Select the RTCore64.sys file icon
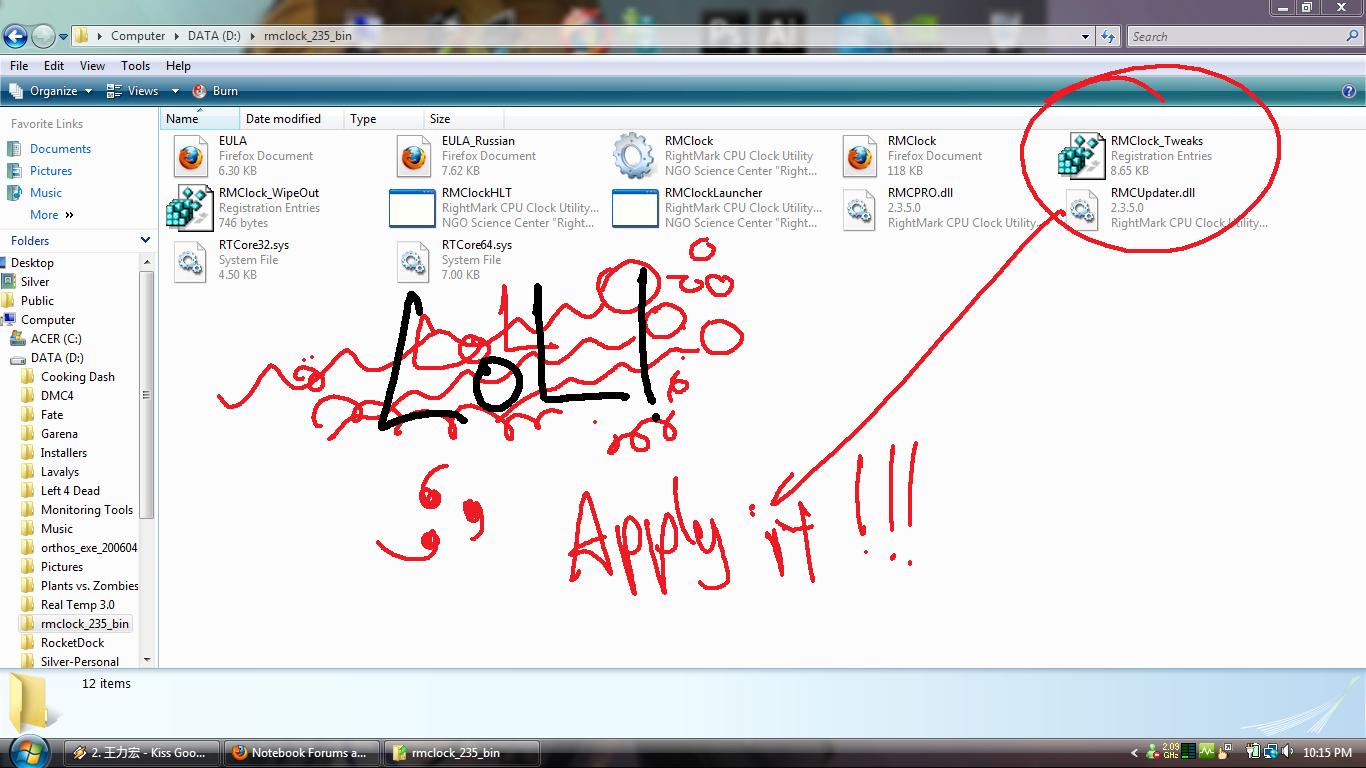The height and width of the screenshot is (768, 1366). pos(413,261)
